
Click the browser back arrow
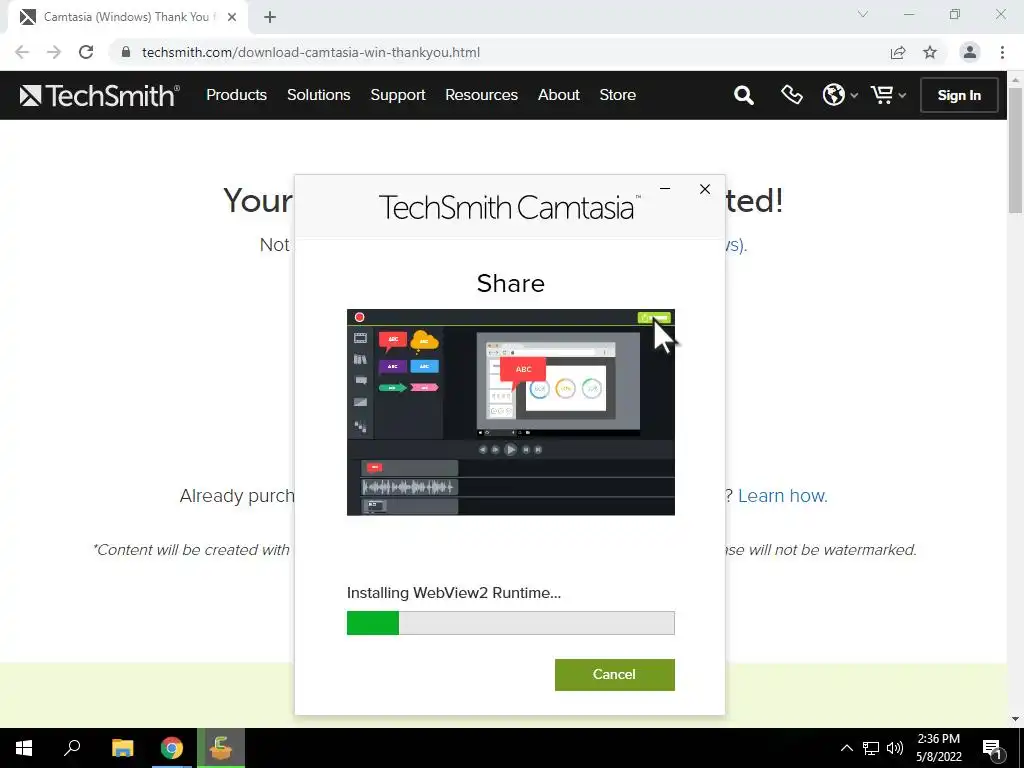tap(22, 52)
